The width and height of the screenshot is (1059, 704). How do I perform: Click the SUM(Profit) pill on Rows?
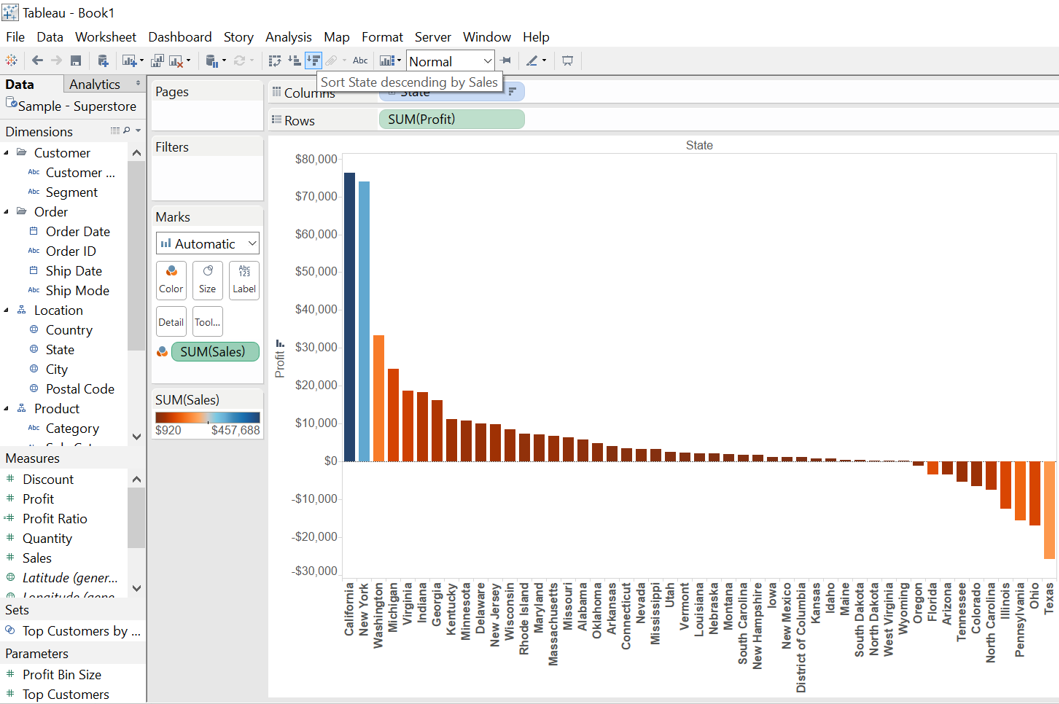click(451, 119)
